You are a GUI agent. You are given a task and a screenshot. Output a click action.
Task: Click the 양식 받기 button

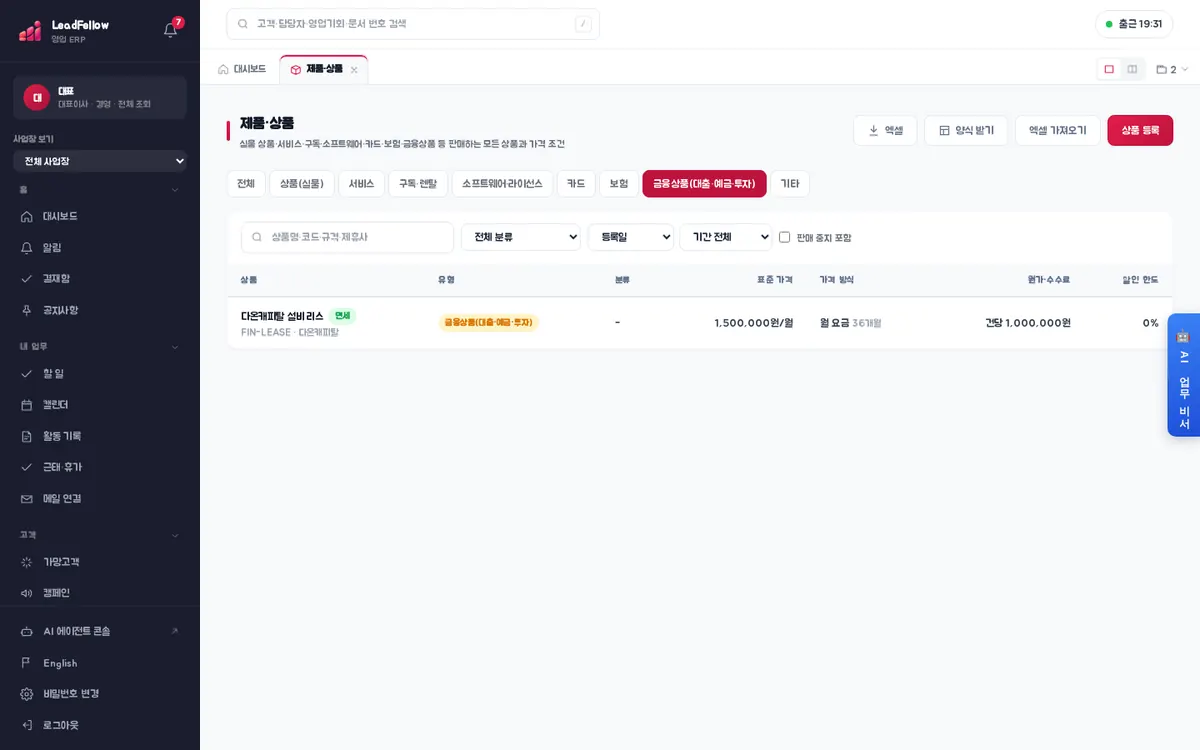point(966,130)
